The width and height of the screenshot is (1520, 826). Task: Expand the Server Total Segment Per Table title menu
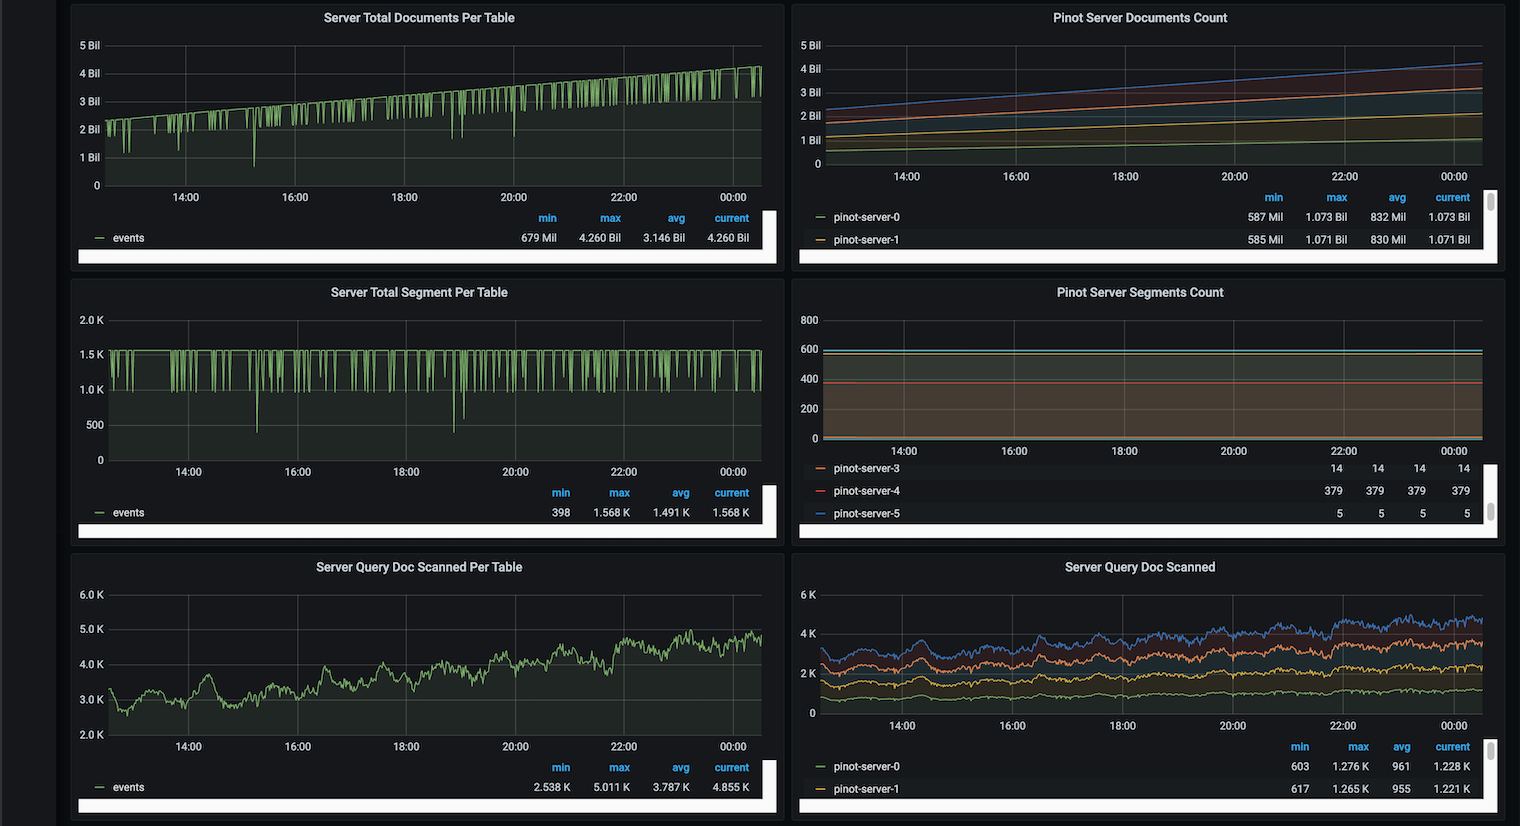[x=419, y=293]
